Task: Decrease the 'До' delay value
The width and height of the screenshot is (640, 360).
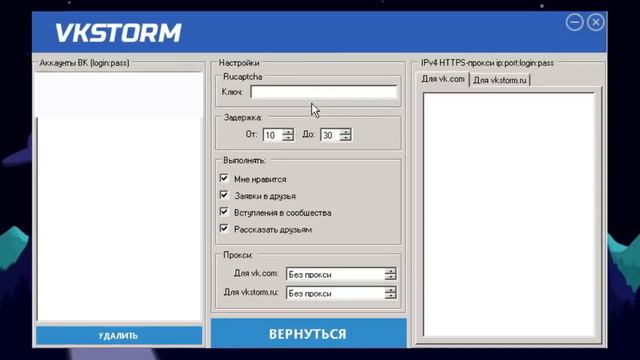Action: pyautogui.click(x=346, y=138)
